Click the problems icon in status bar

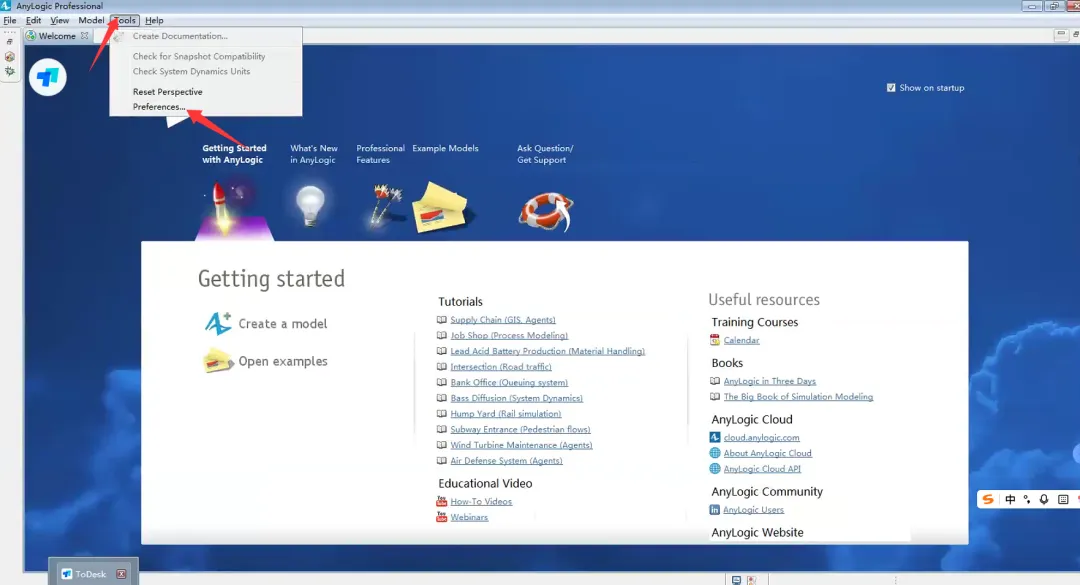(x=751, y=580)
